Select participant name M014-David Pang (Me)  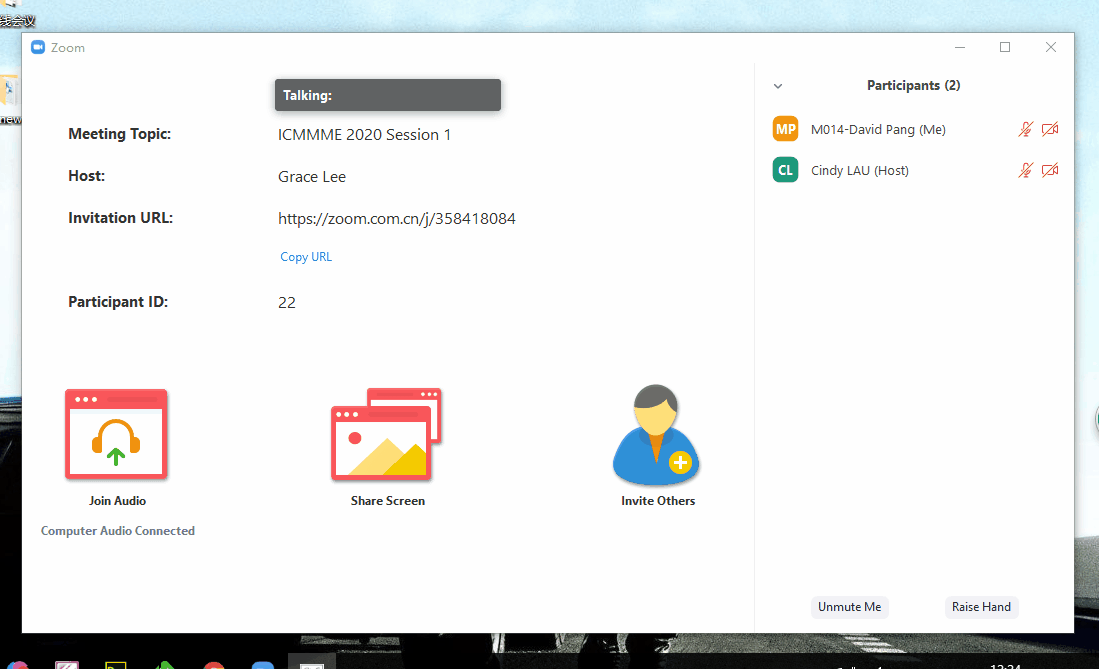[x=878, y=130]
